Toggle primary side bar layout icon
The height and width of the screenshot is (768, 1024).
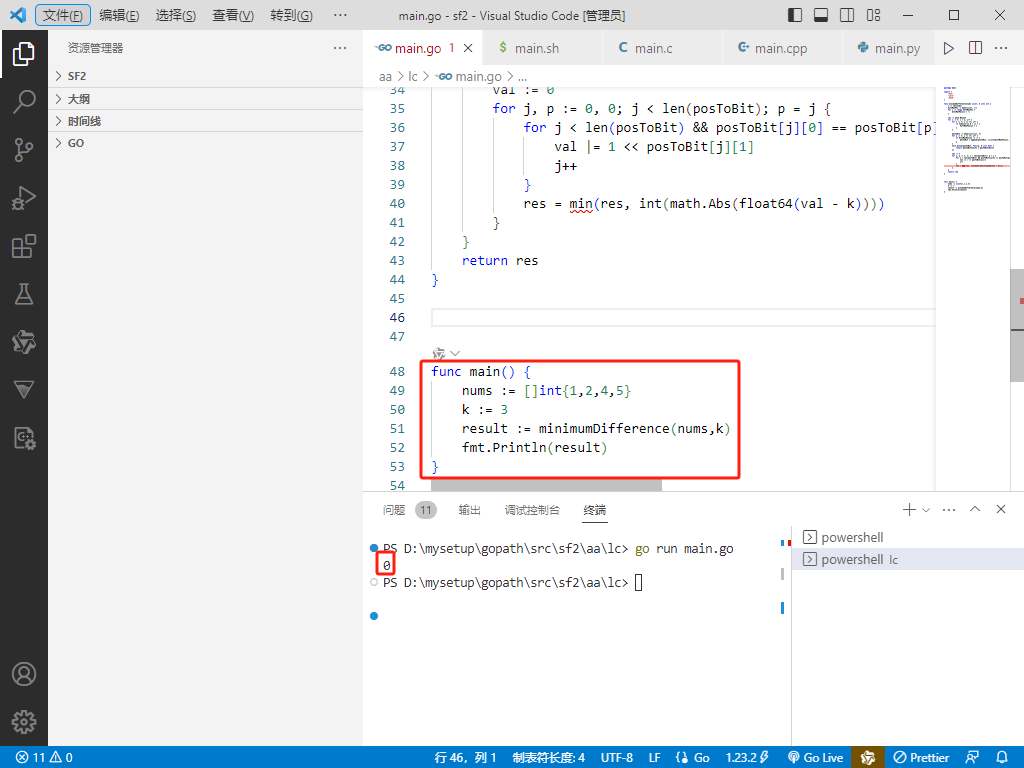pos(795,15)
